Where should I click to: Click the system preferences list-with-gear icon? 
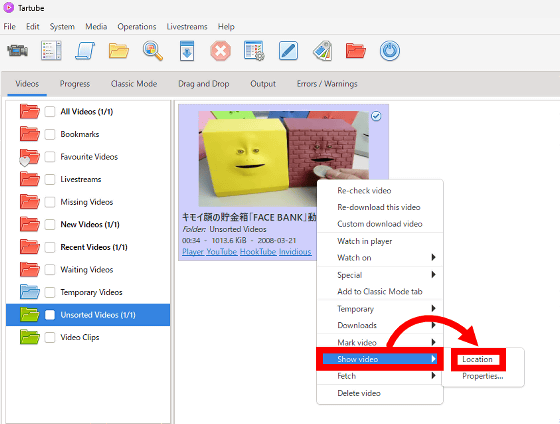pyautogui.click(x=254, y=51)
